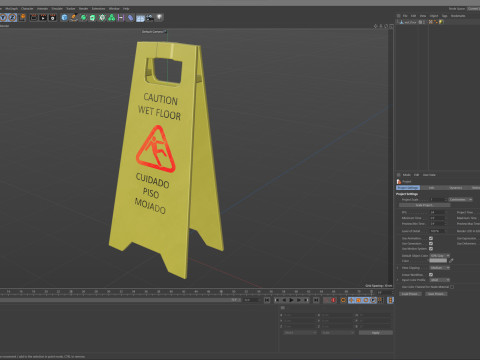
Task: Open the View Clipping Medium dropdown
Action: click(x=440, y=268)
